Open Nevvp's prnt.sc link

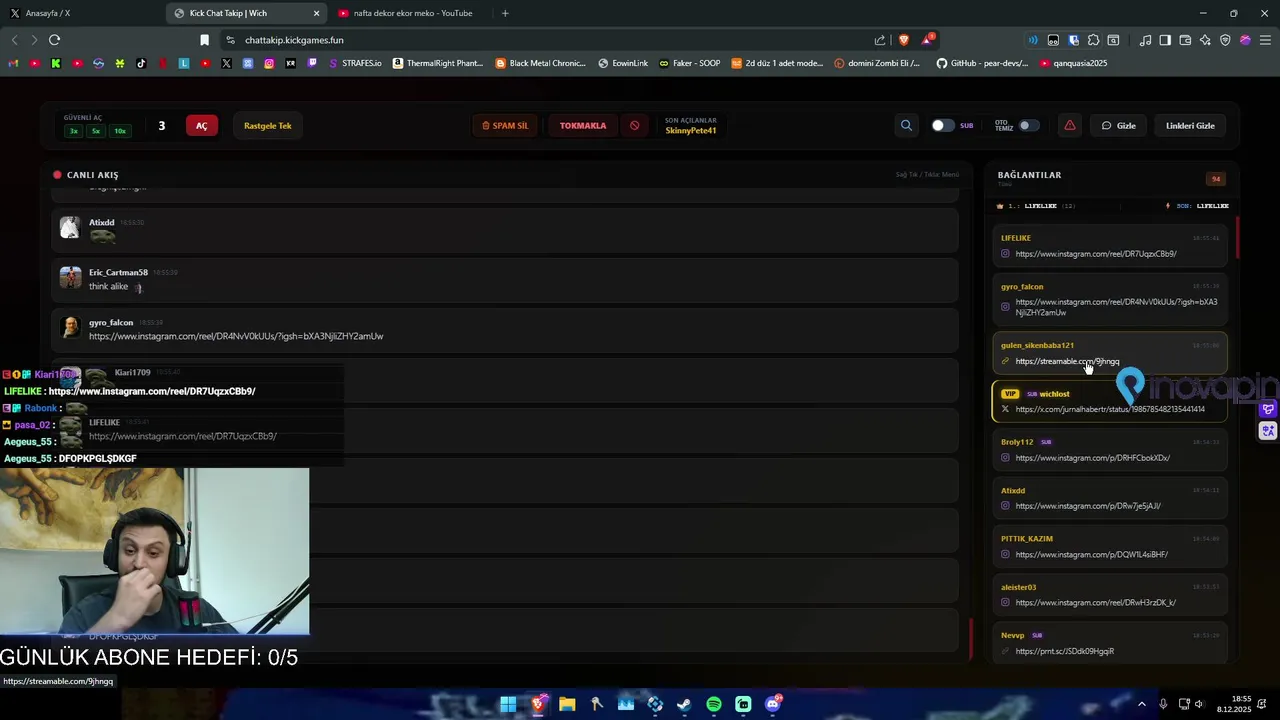pyautogui.click(x=1064, y=651)
